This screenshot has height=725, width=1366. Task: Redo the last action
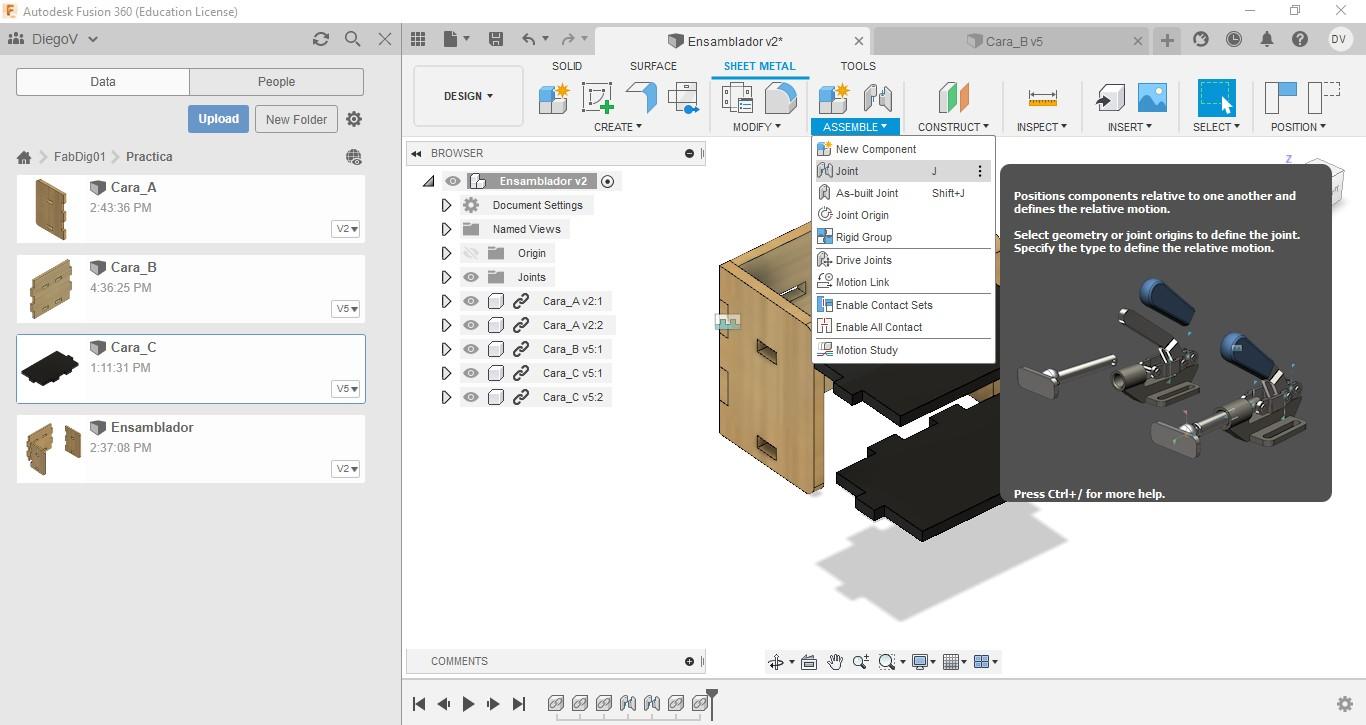pyautogui.click(x=568, y=39)
